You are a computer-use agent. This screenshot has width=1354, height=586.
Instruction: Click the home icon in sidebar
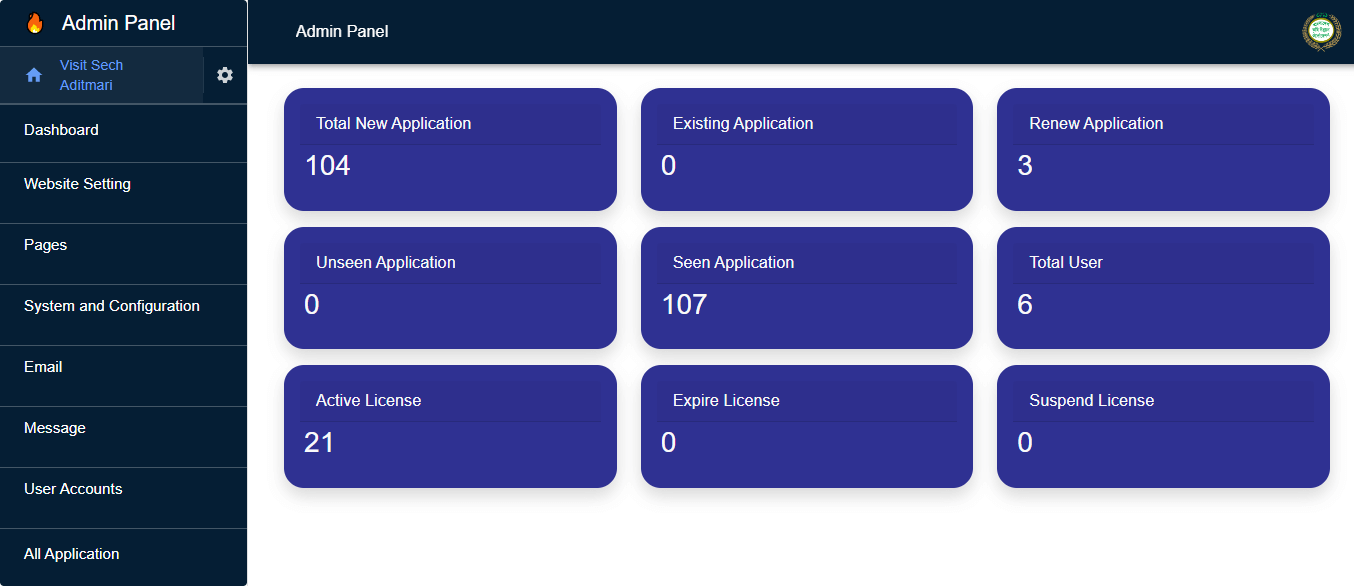click(34, 75)
